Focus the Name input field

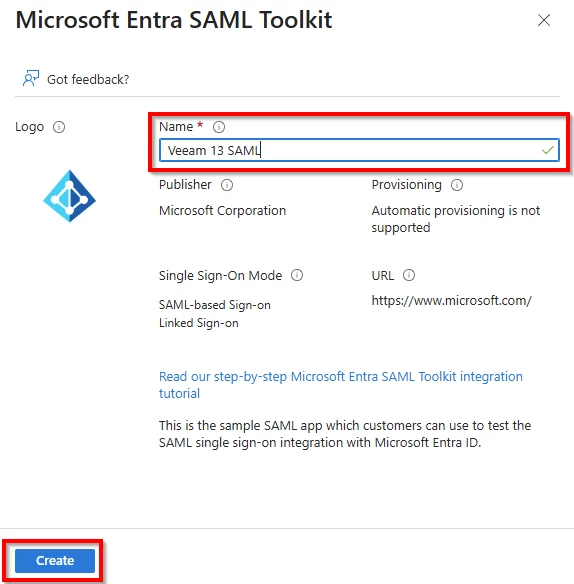pos(359,150)
